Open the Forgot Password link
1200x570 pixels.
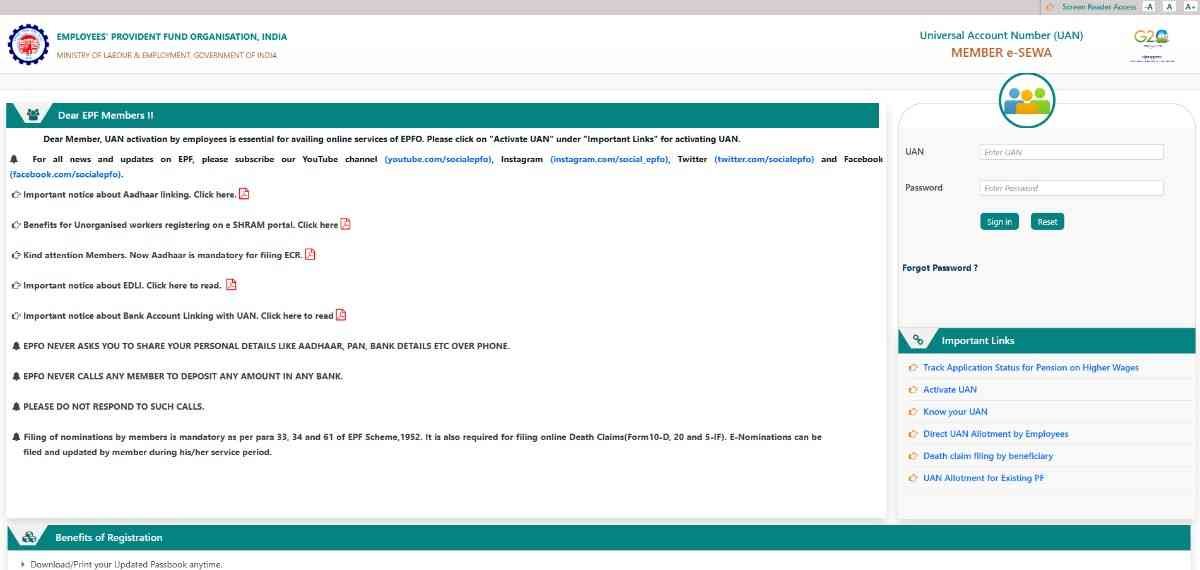click(940, 268)
